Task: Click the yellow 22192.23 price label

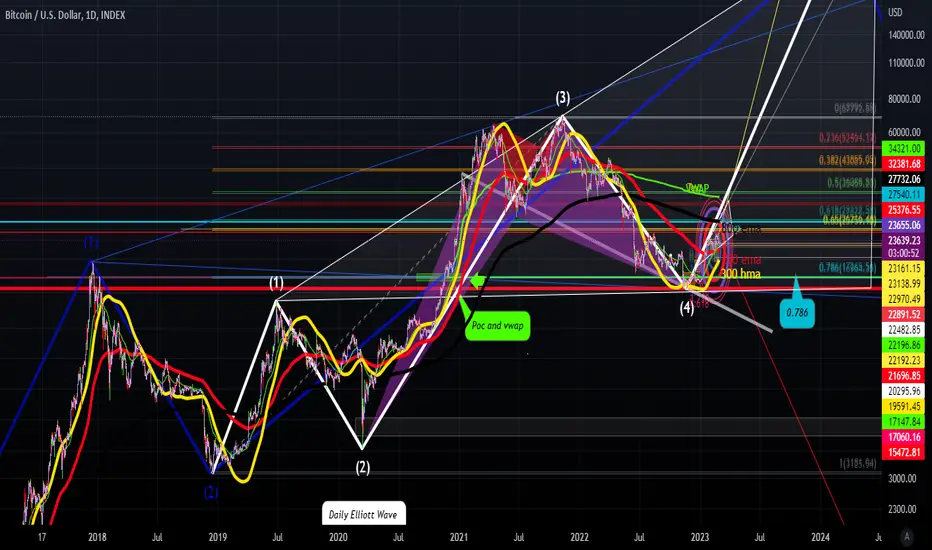Action: pyautogui.click(x=903, y=360)
